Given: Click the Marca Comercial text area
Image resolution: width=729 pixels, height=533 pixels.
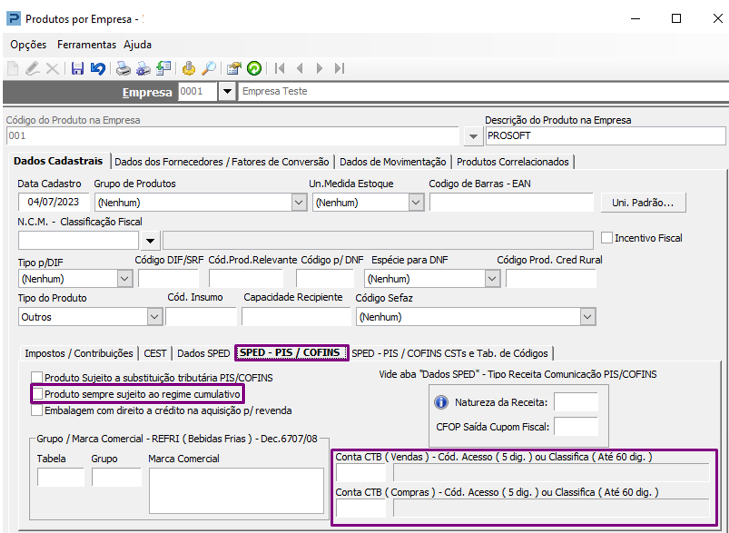Looking at the screenshot, I should click(236, 491).
